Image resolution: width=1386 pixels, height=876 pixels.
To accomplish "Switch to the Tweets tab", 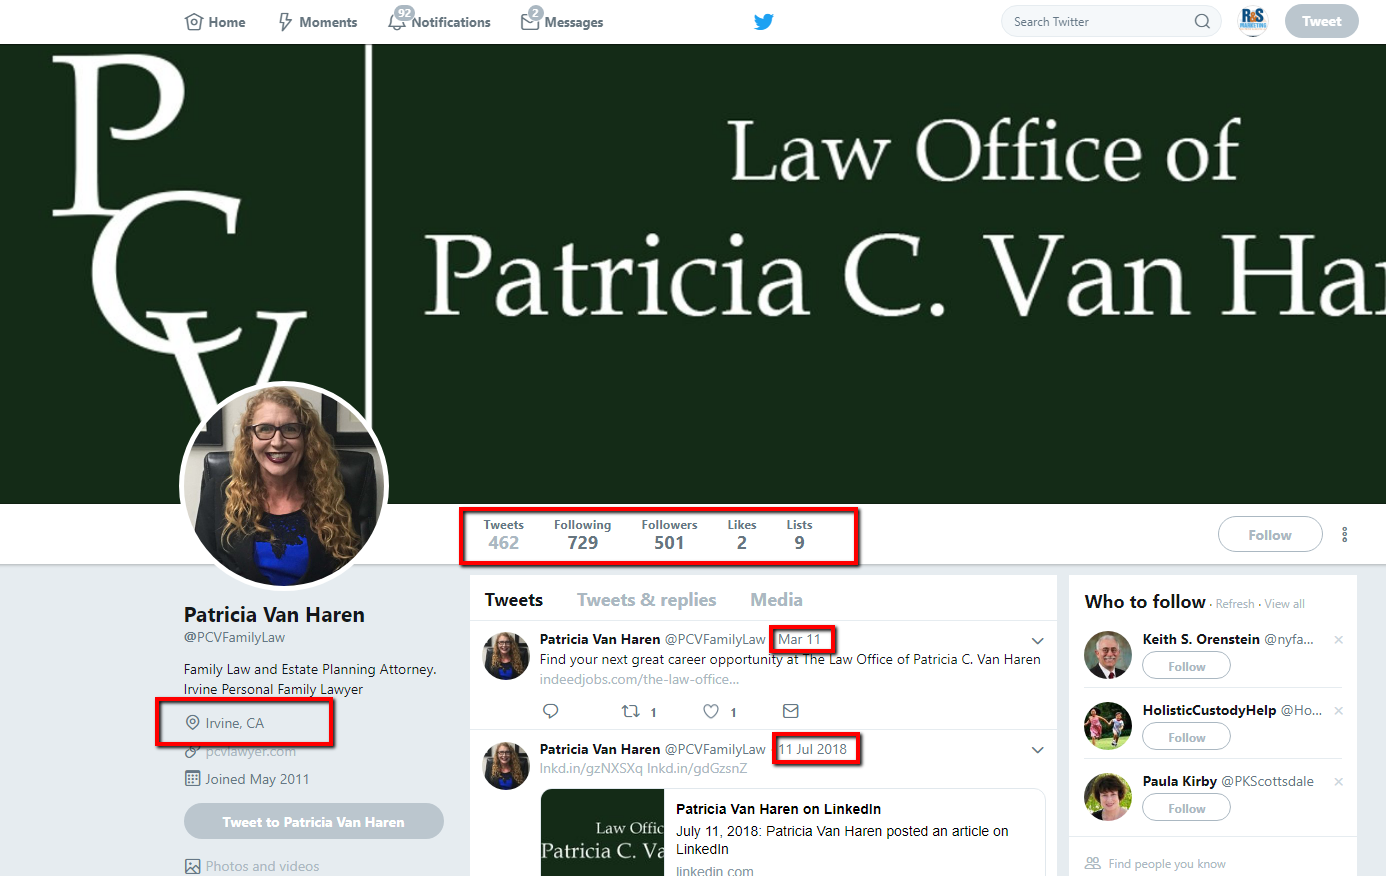I will 514,600.
